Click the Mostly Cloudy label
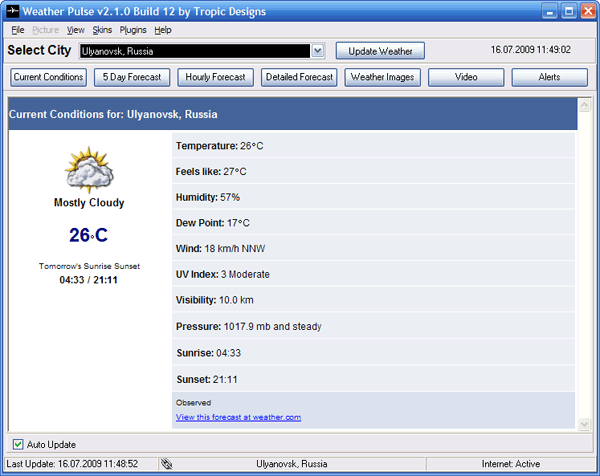Image resolution: width=600 pixels, height=476 pixels. [89, 202]
